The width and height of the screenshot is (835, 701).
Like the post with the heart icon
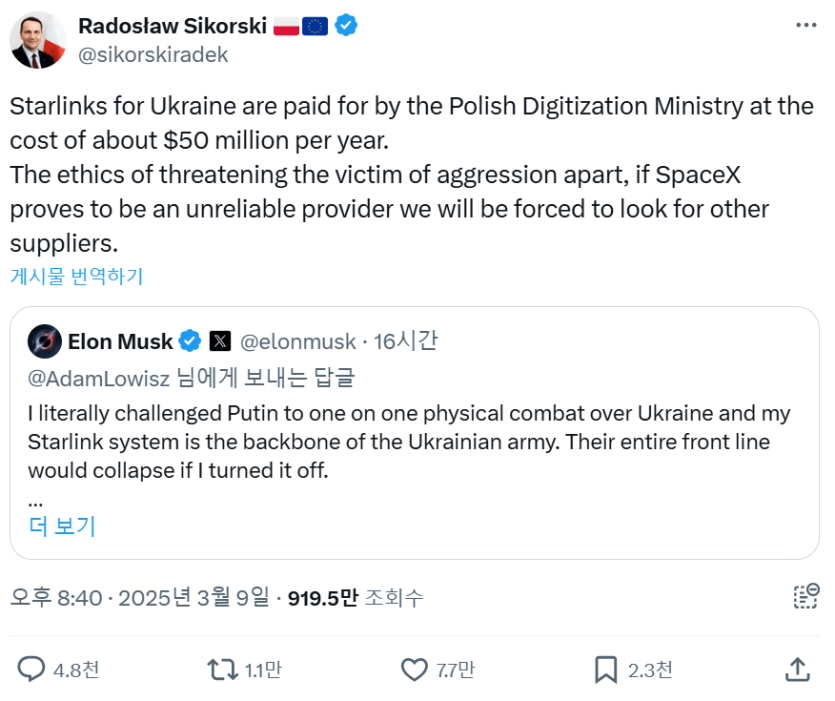[x=414, y=669]
